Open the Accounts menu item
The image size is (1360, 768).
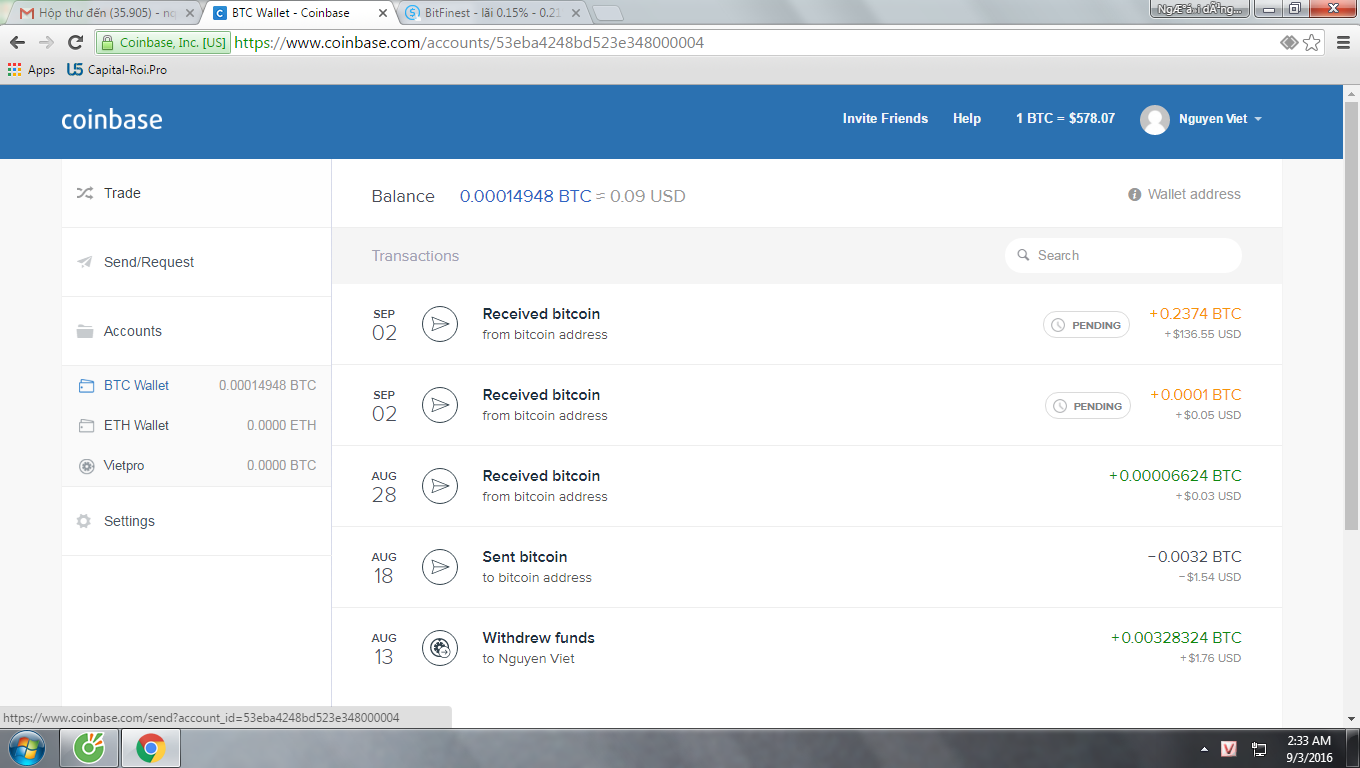196,331
